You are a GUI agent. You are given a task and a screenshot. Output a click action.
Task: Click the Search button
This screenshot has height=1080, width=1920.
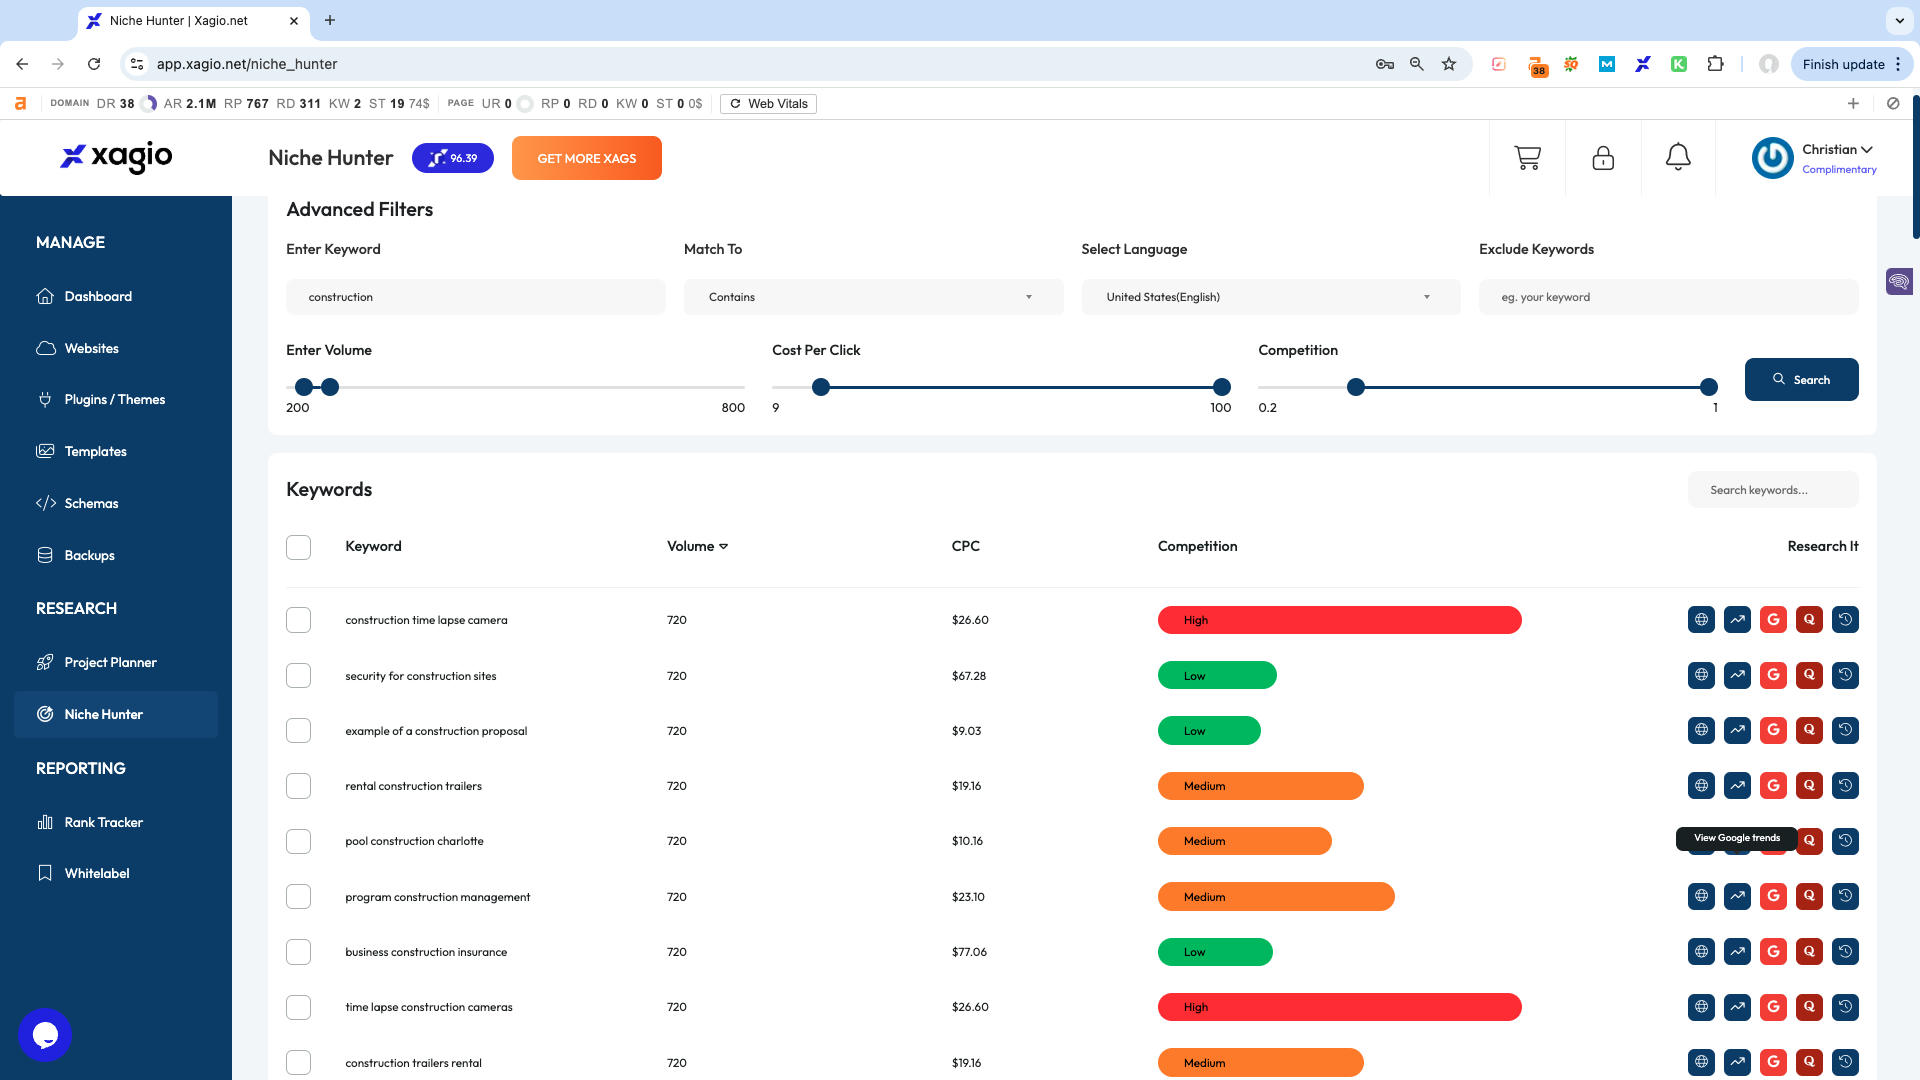1801,380
